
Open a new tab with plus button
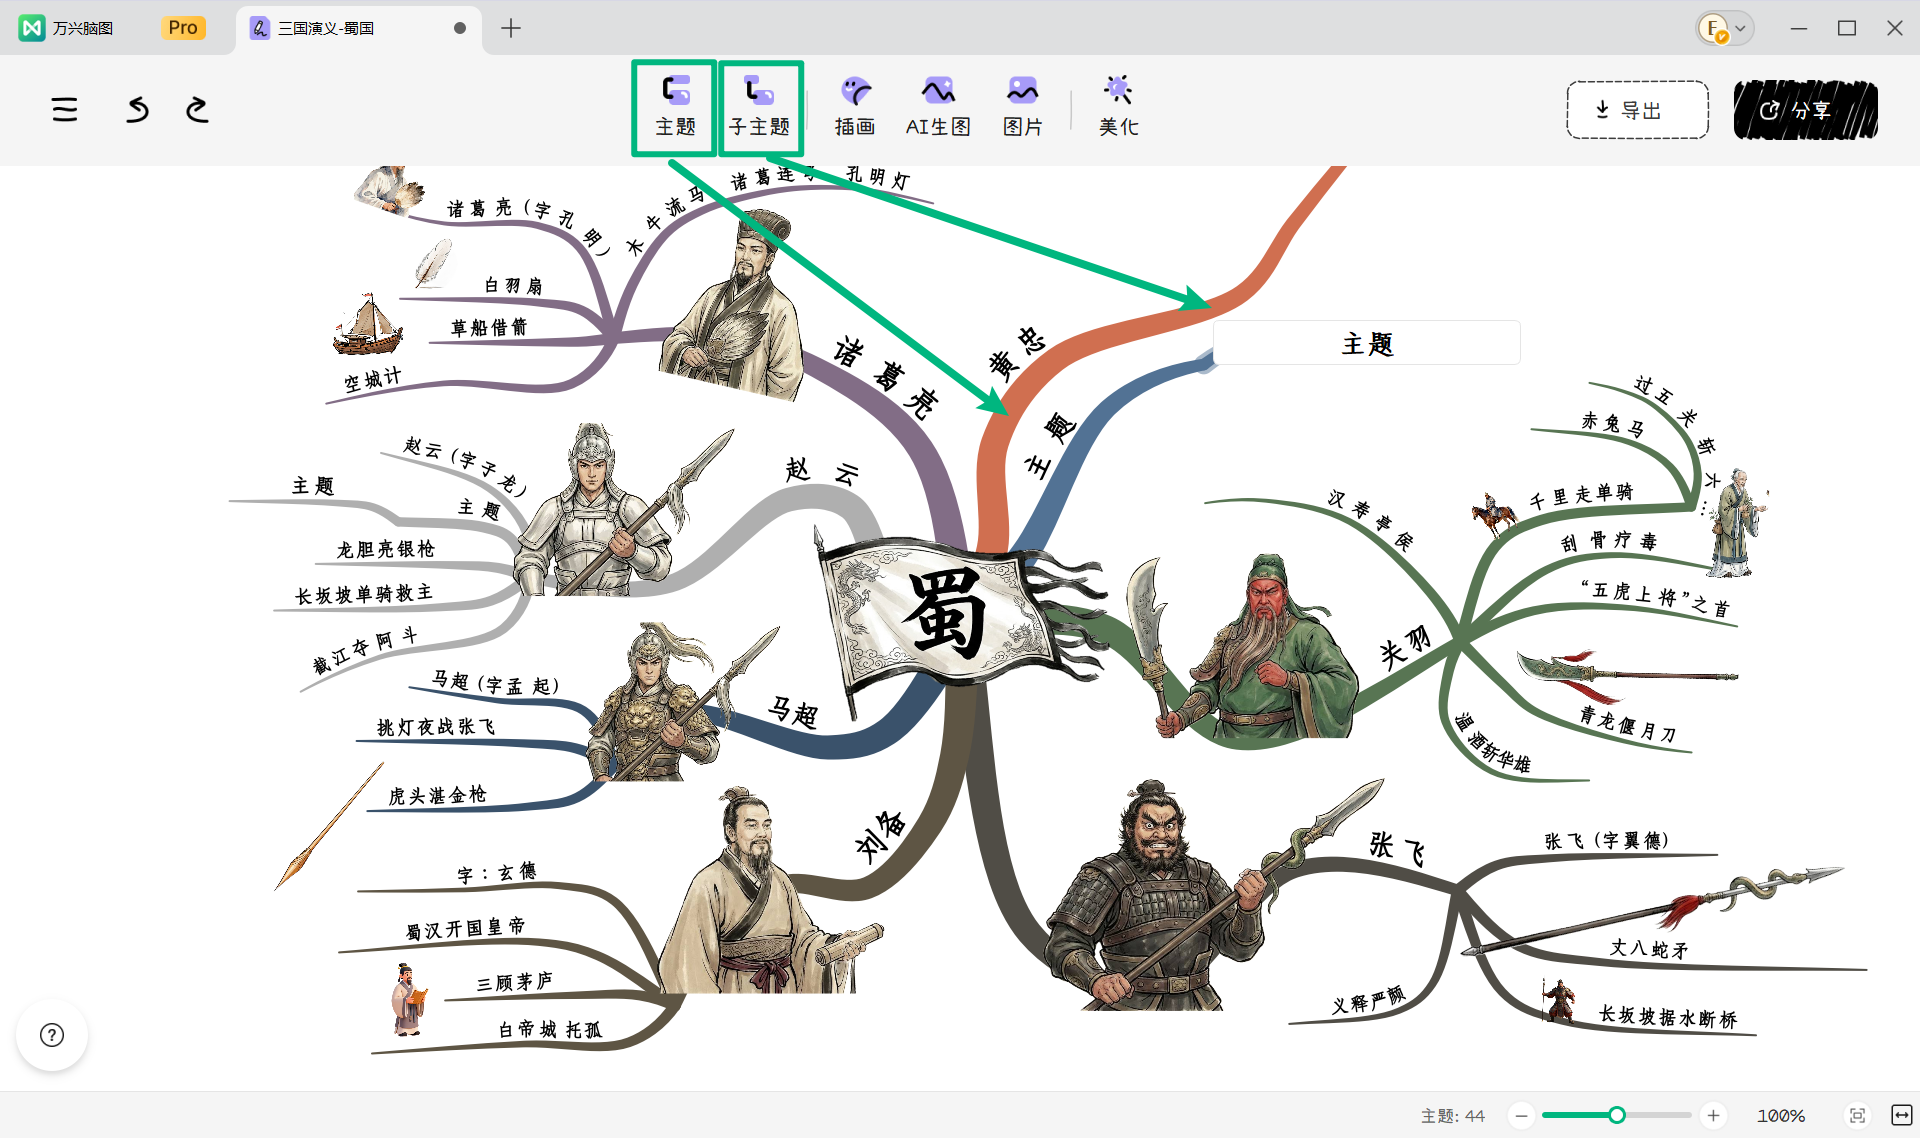point(511,28)
